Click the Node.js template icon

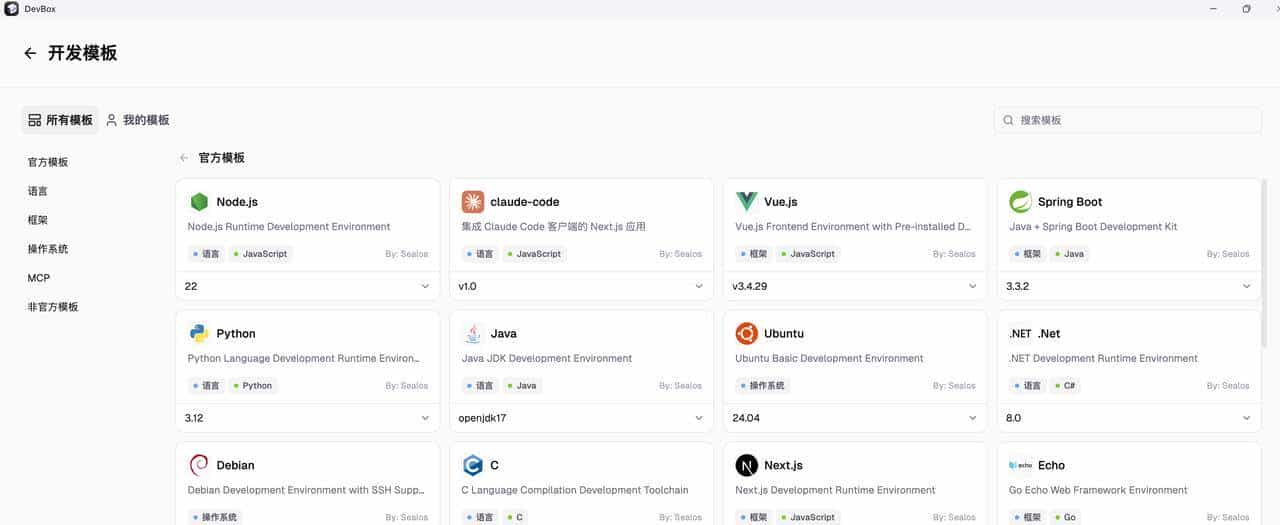(199, 202)
